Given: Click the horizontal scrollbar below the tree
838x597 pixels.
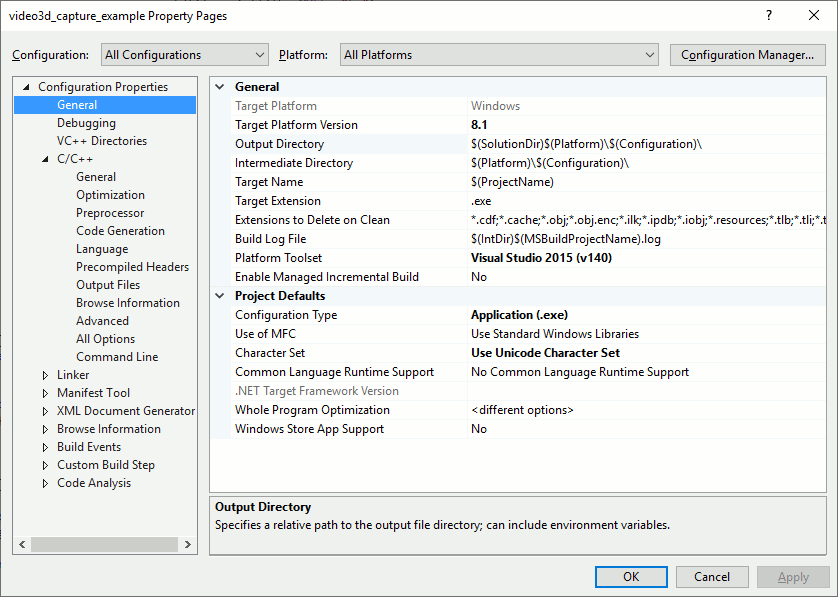Looking at the screenshot, I should (x=104, y=544).
